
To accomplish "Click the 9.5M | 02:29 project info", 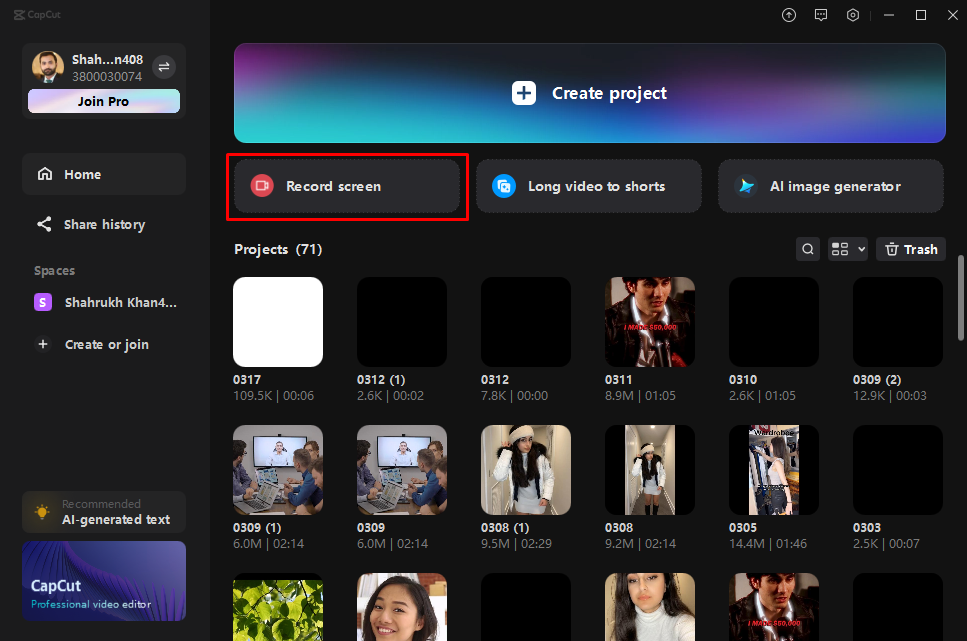I will click(x=516, y=544).
